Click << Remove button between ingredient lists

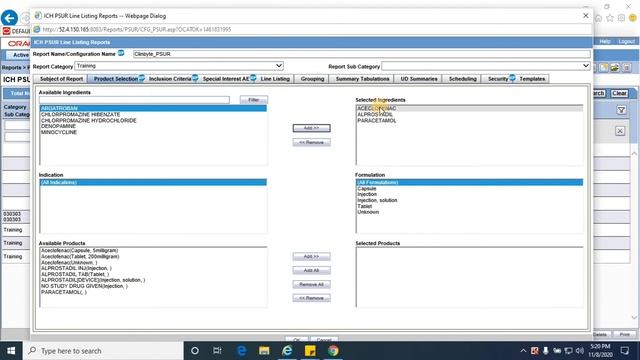point(311,142)
